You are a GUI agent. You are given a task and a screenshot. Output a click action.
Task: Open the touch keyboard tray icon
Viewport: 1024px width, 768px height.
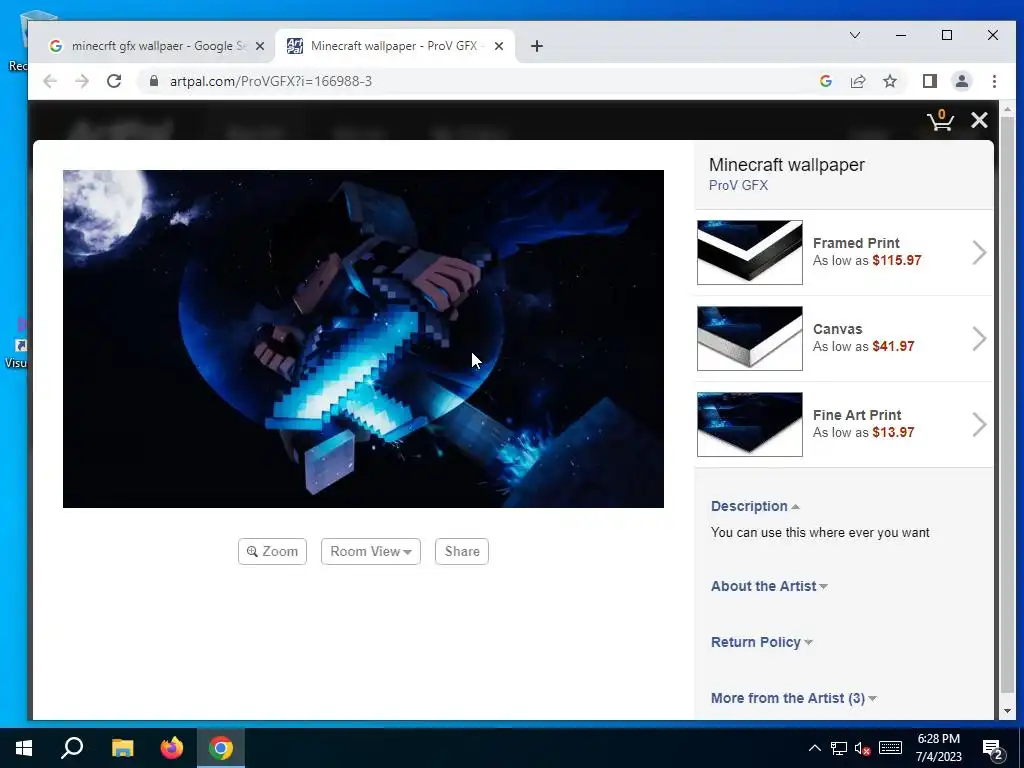(890, 748)
